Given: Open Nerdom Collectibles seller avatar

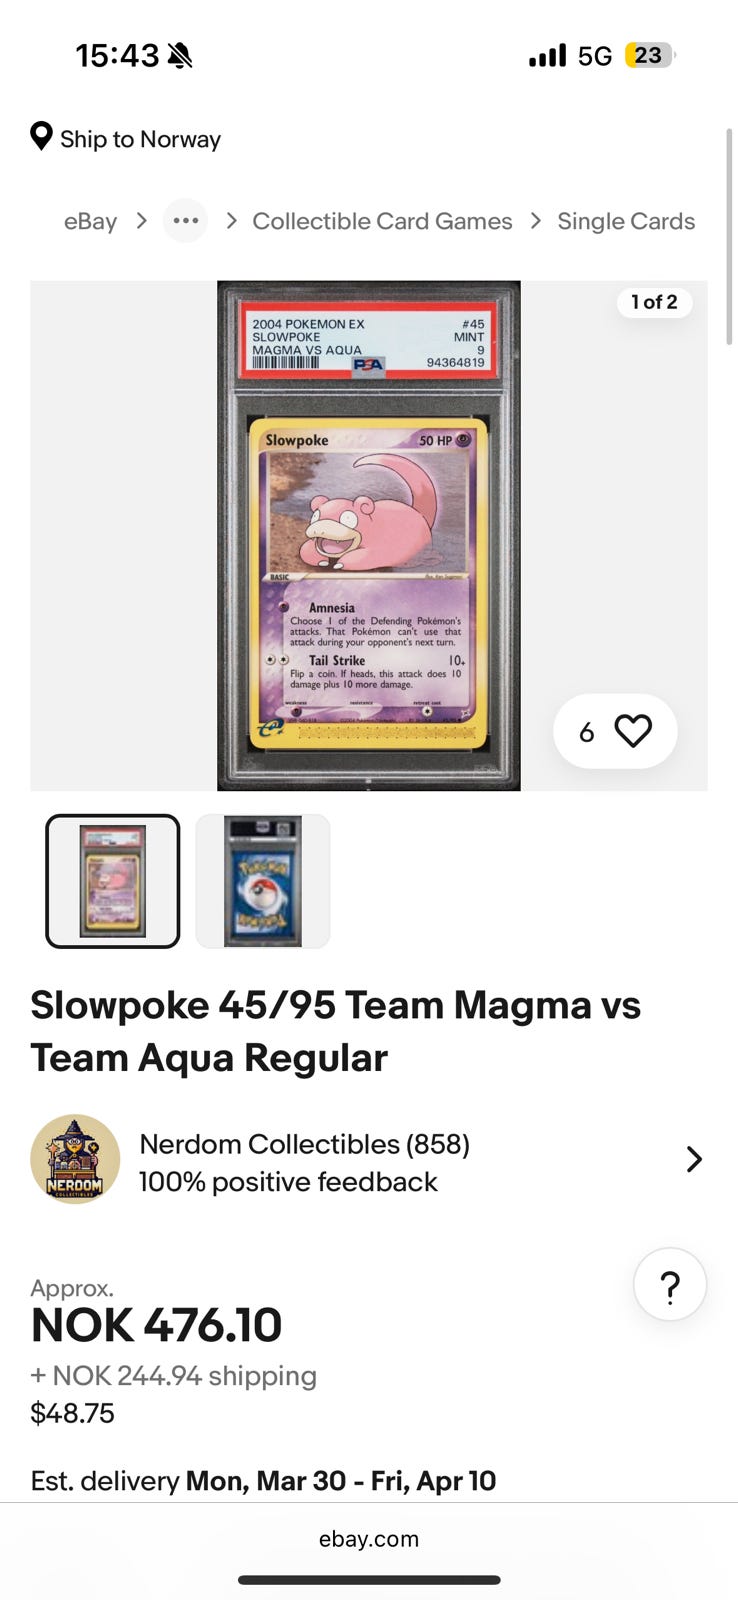Looking at the screenshot, I should click(x=75, y=1159).
